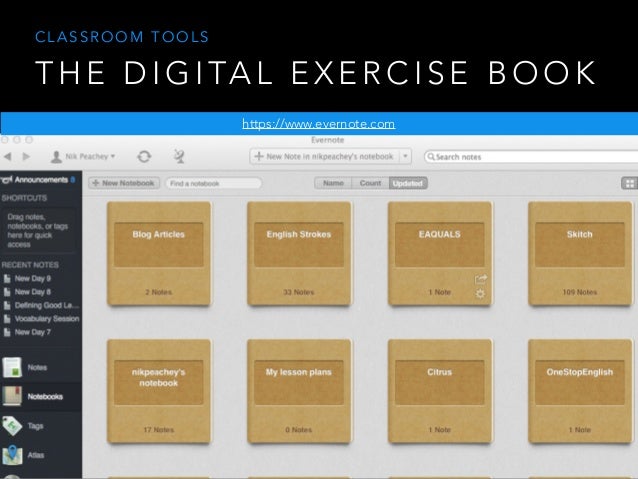This screenshot has height=479, width=638.
Task: Open recent note Defining Good La...
Action: click(41, 305)
